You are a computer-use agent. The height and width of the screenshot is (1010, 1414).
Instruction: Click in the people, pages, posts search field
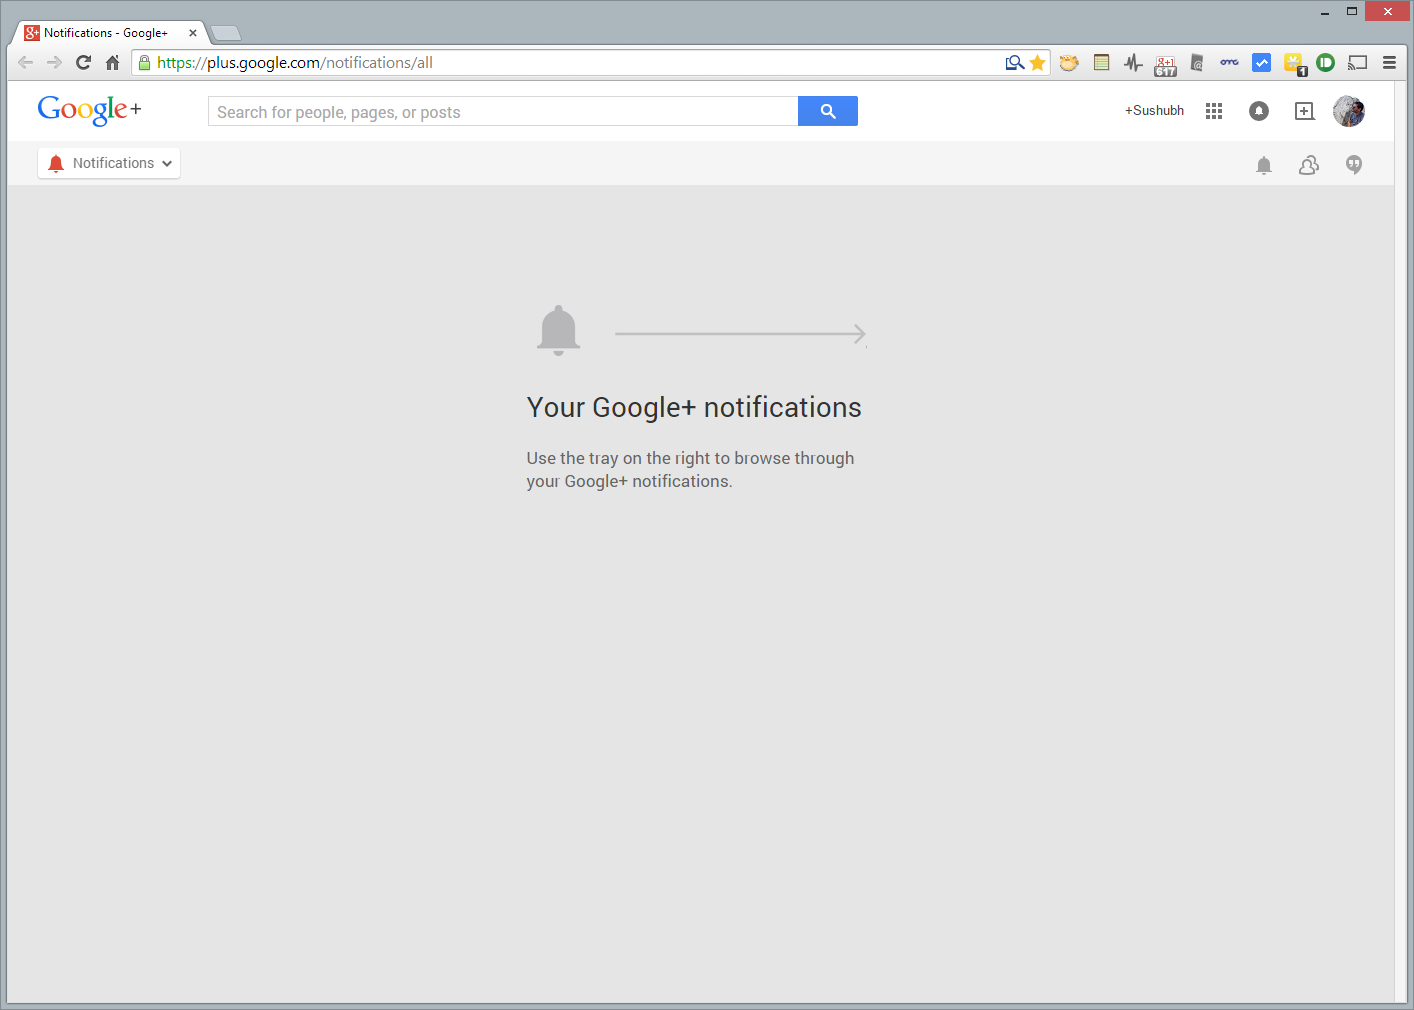pyautogui.click(x=502, y=112)
